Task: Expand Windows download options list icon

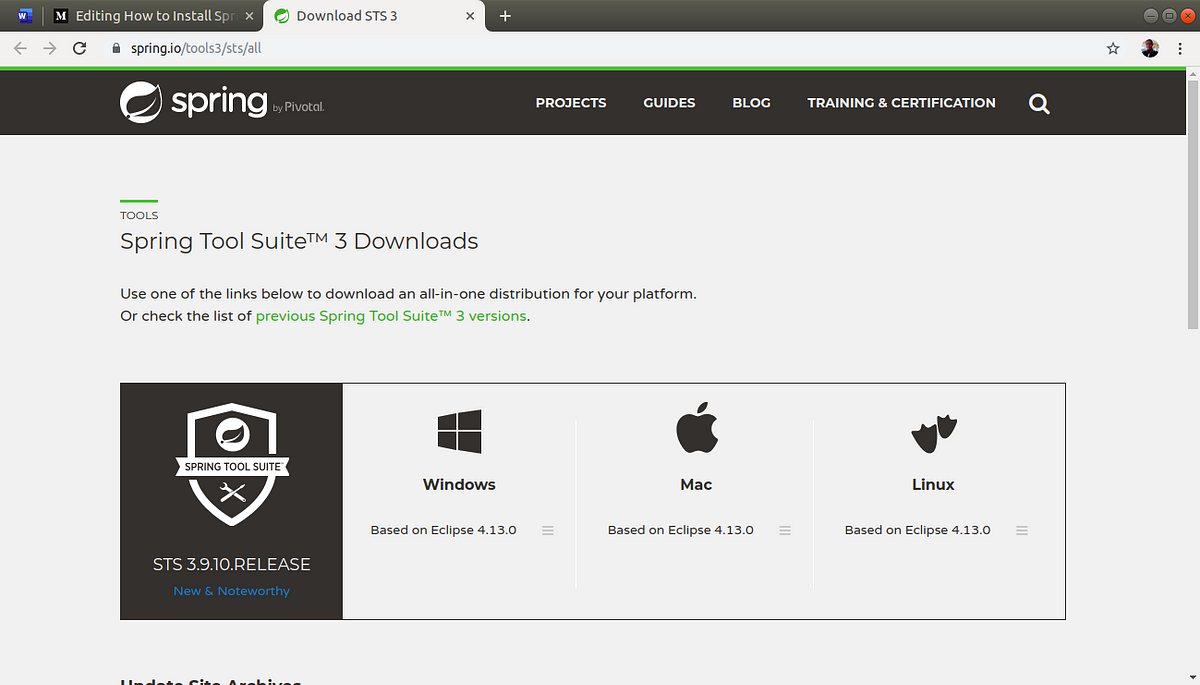Action: pyautogui.click(x=548, y=530)
